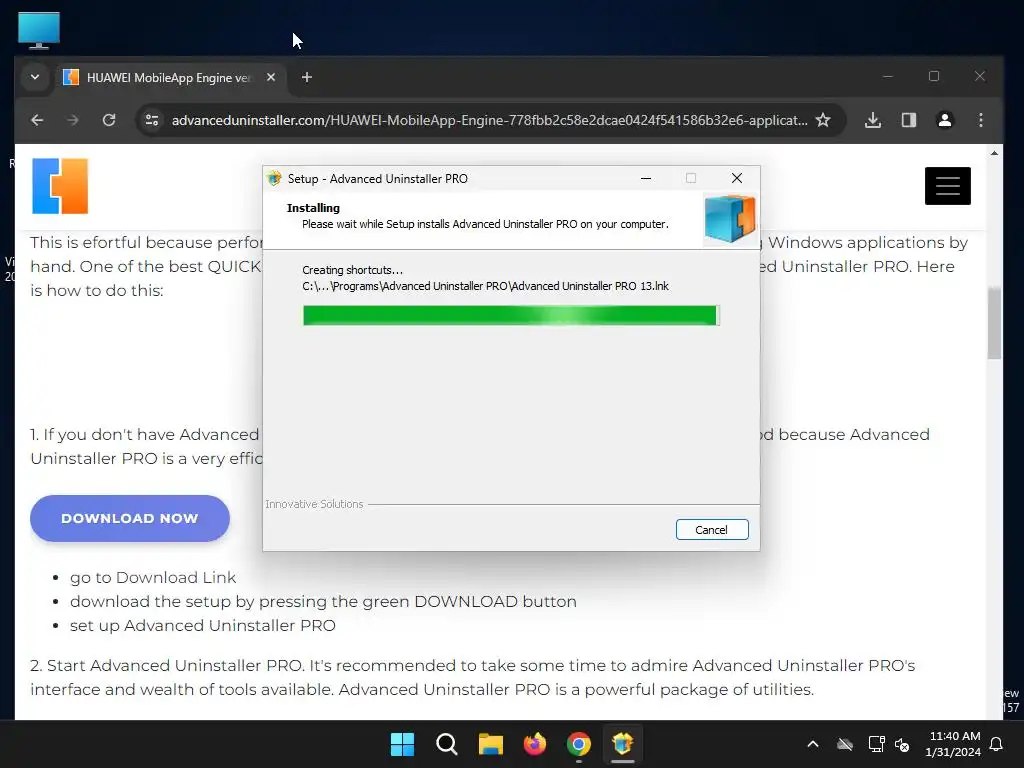Close the Setup dialog window

(x=737, y=178)
